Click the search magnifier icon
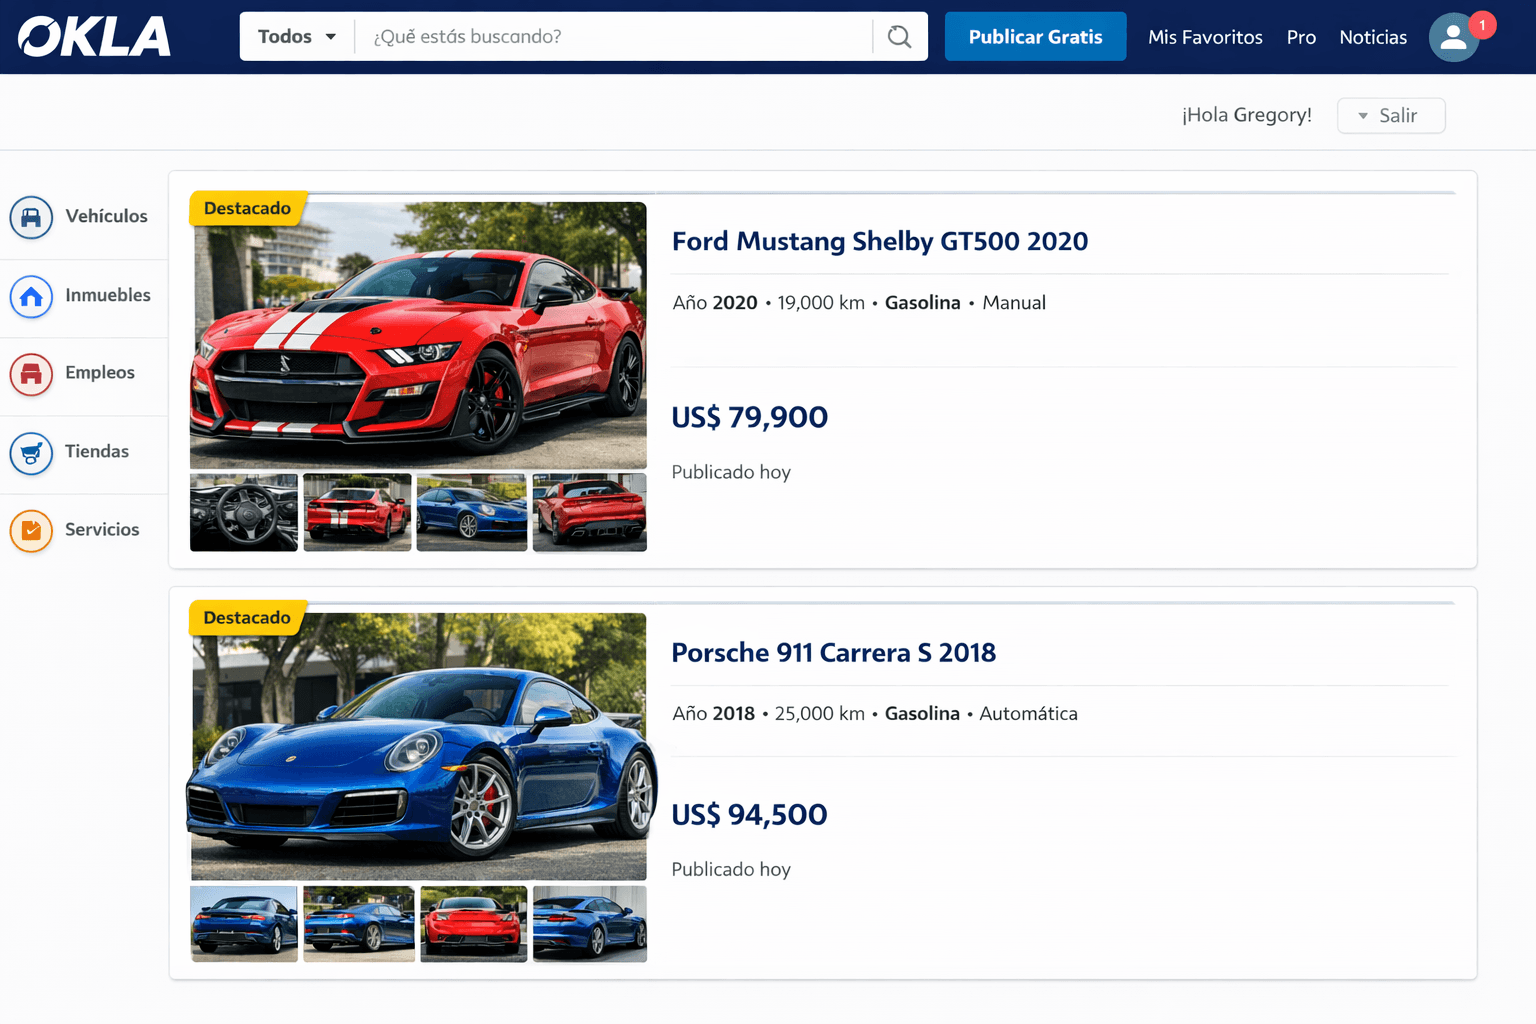 (x=898, y=36)
